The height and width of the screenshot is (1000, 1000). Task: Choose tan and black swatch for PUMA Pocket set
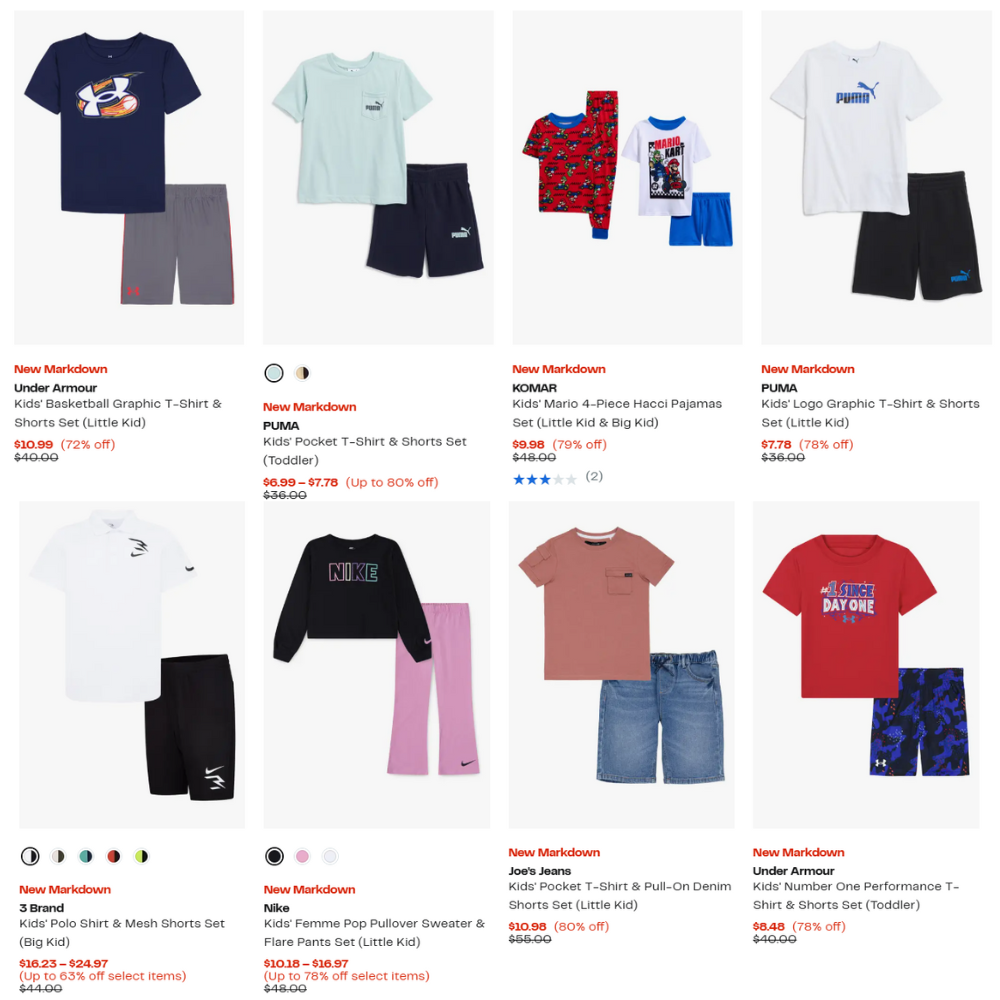click(x=302, y=373)
